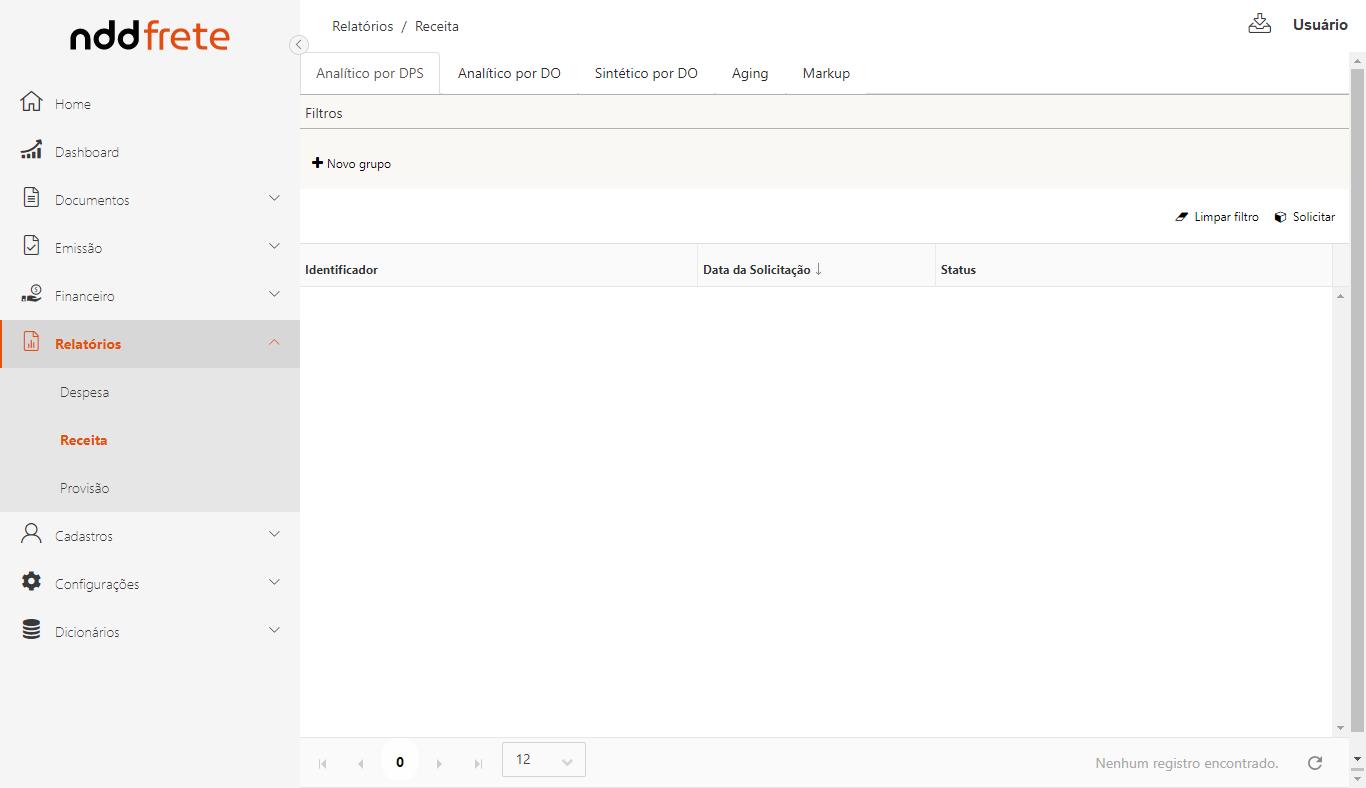Open Dashboard via its chart icon

tap(32, 151)
